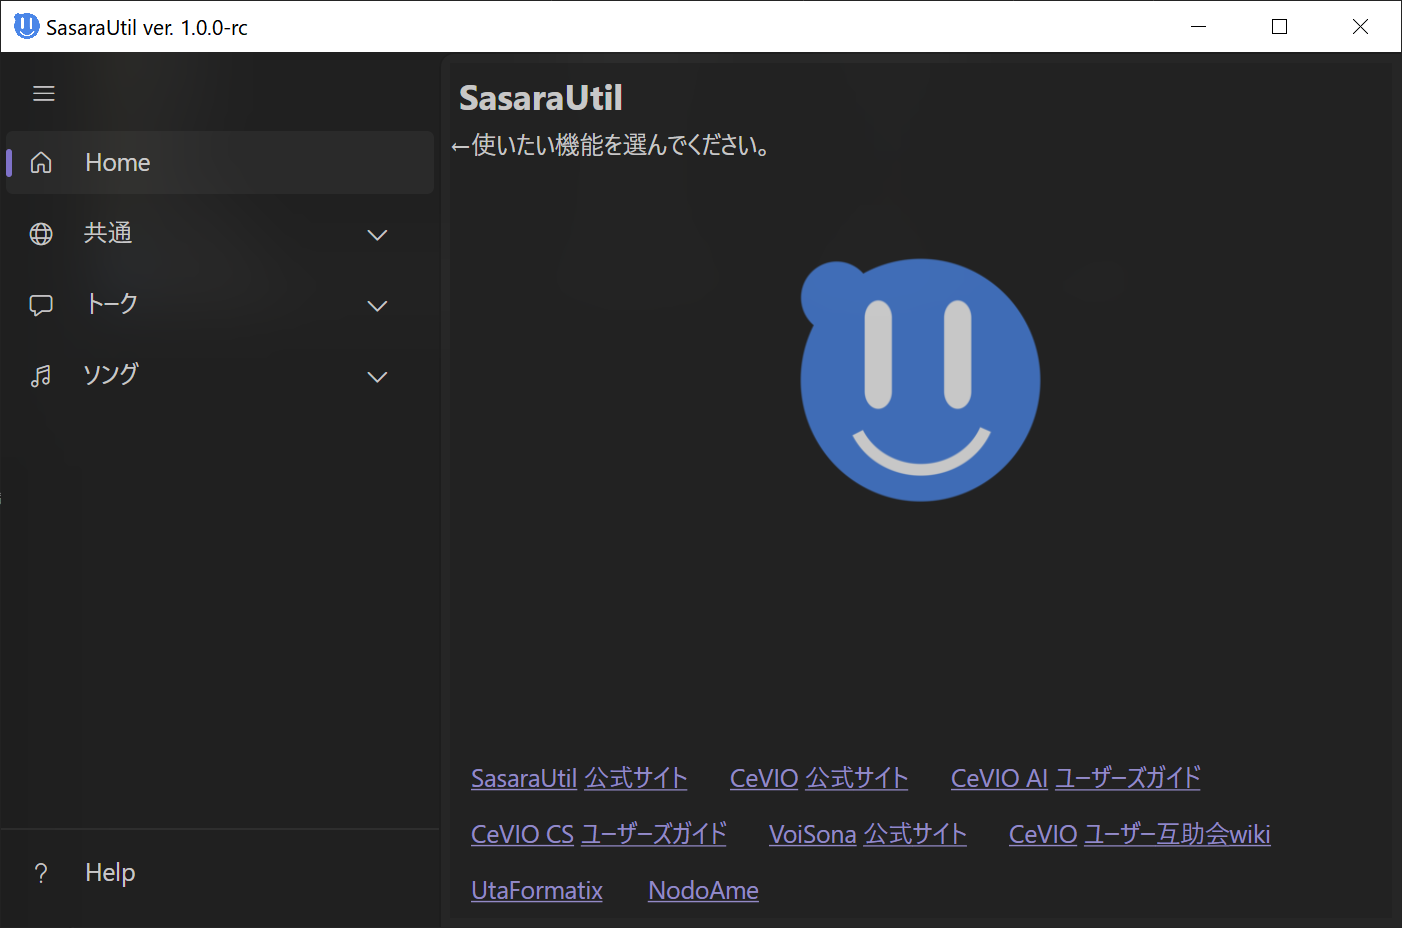Screen dimensions: 1402x928
Task: Click the SasaraUtil page heading
Action: click(541, 98)
